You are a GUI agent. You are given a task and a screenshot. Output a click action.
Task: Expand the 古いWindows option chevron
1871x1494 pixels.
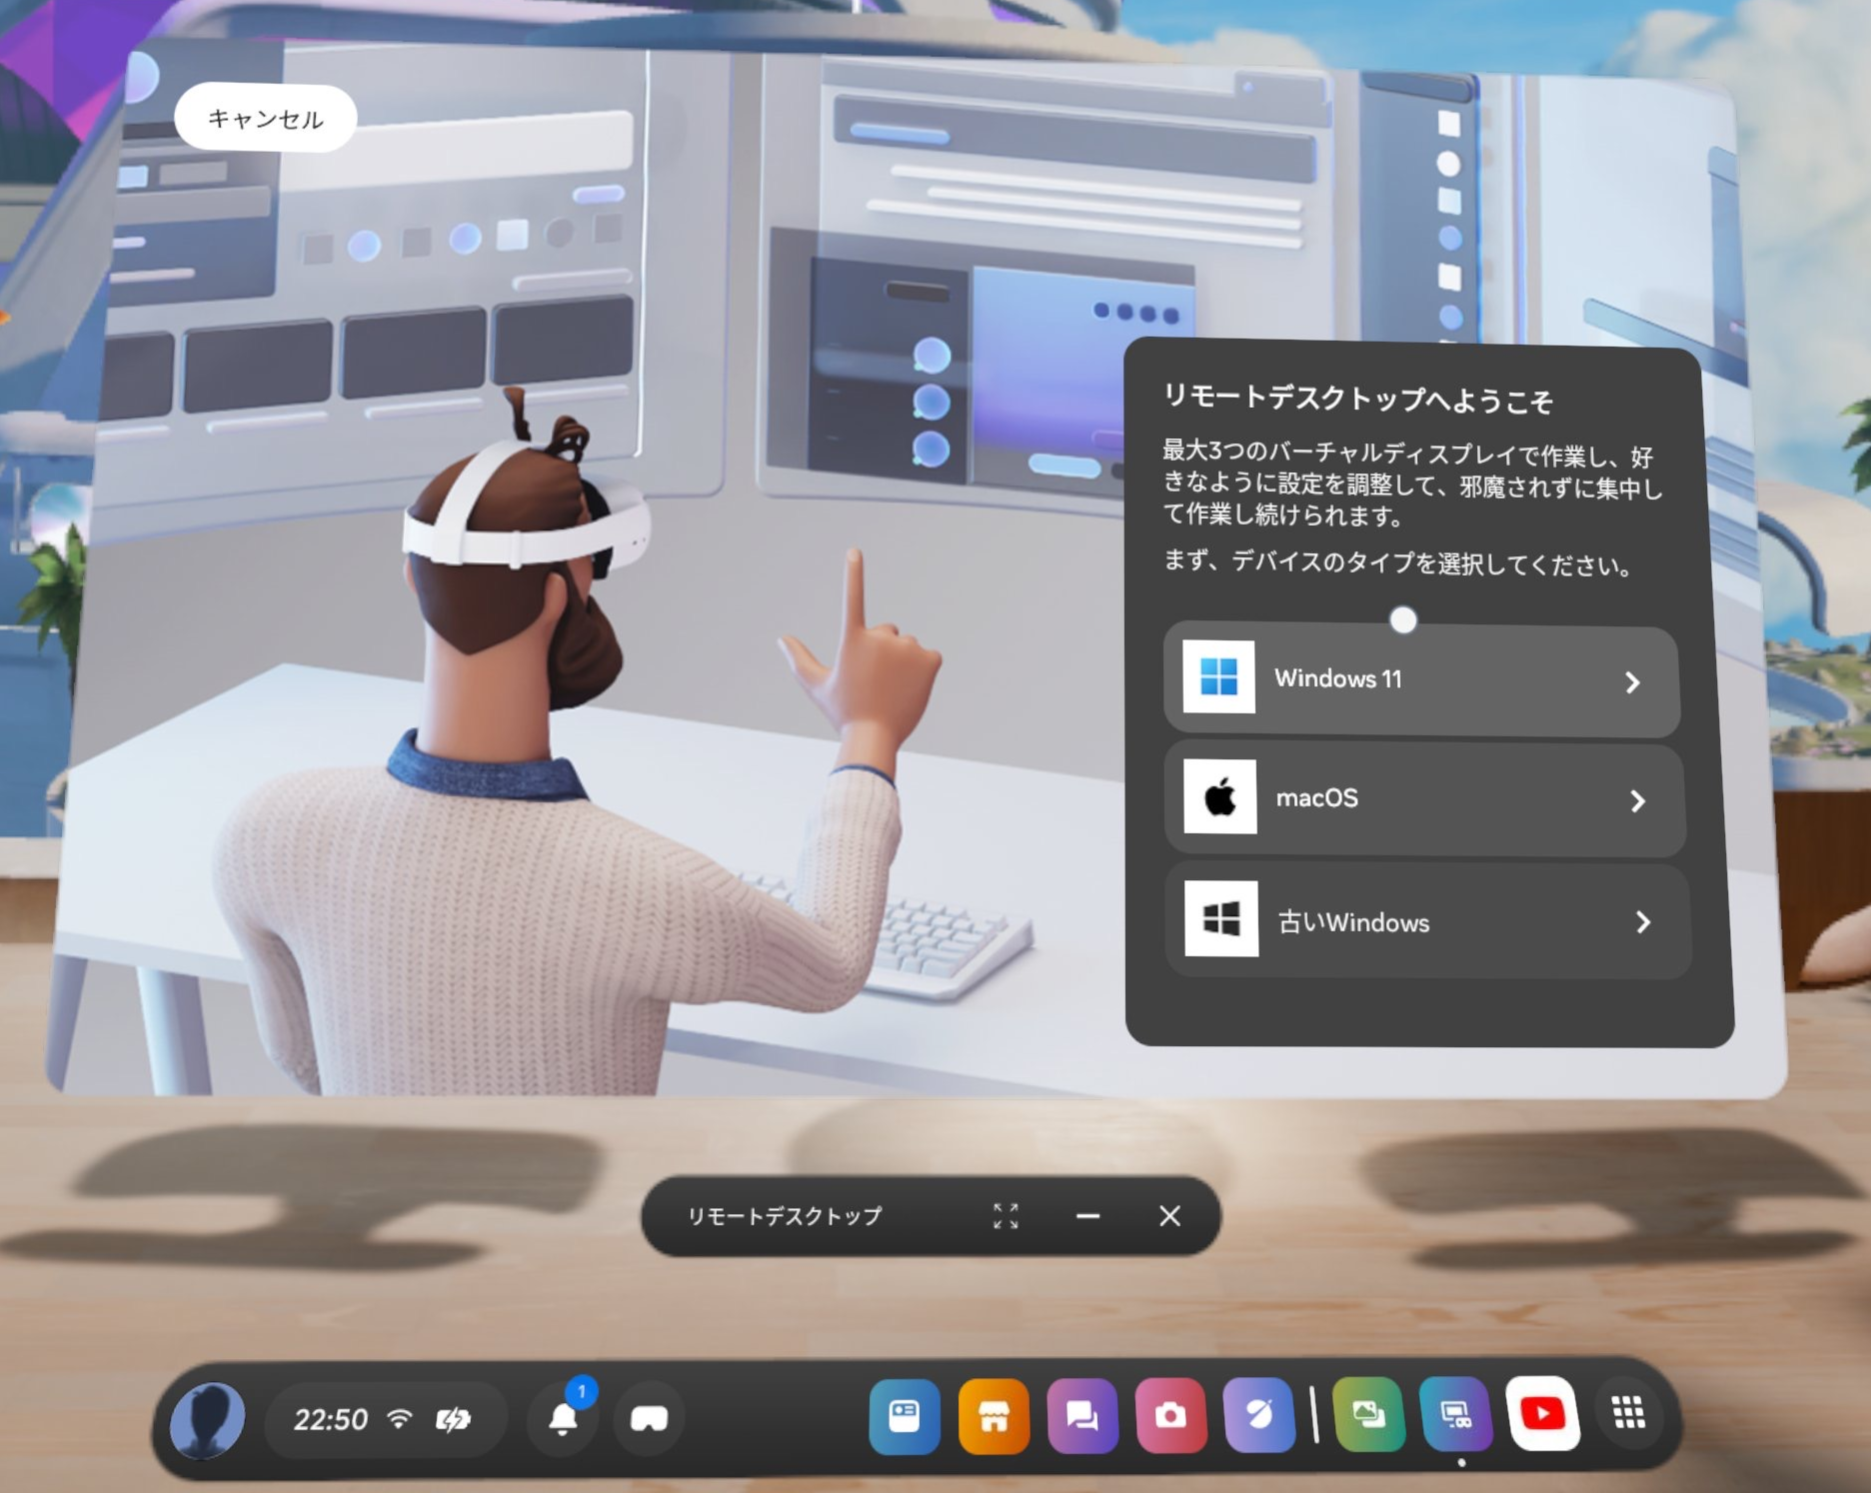(1642, 922)
